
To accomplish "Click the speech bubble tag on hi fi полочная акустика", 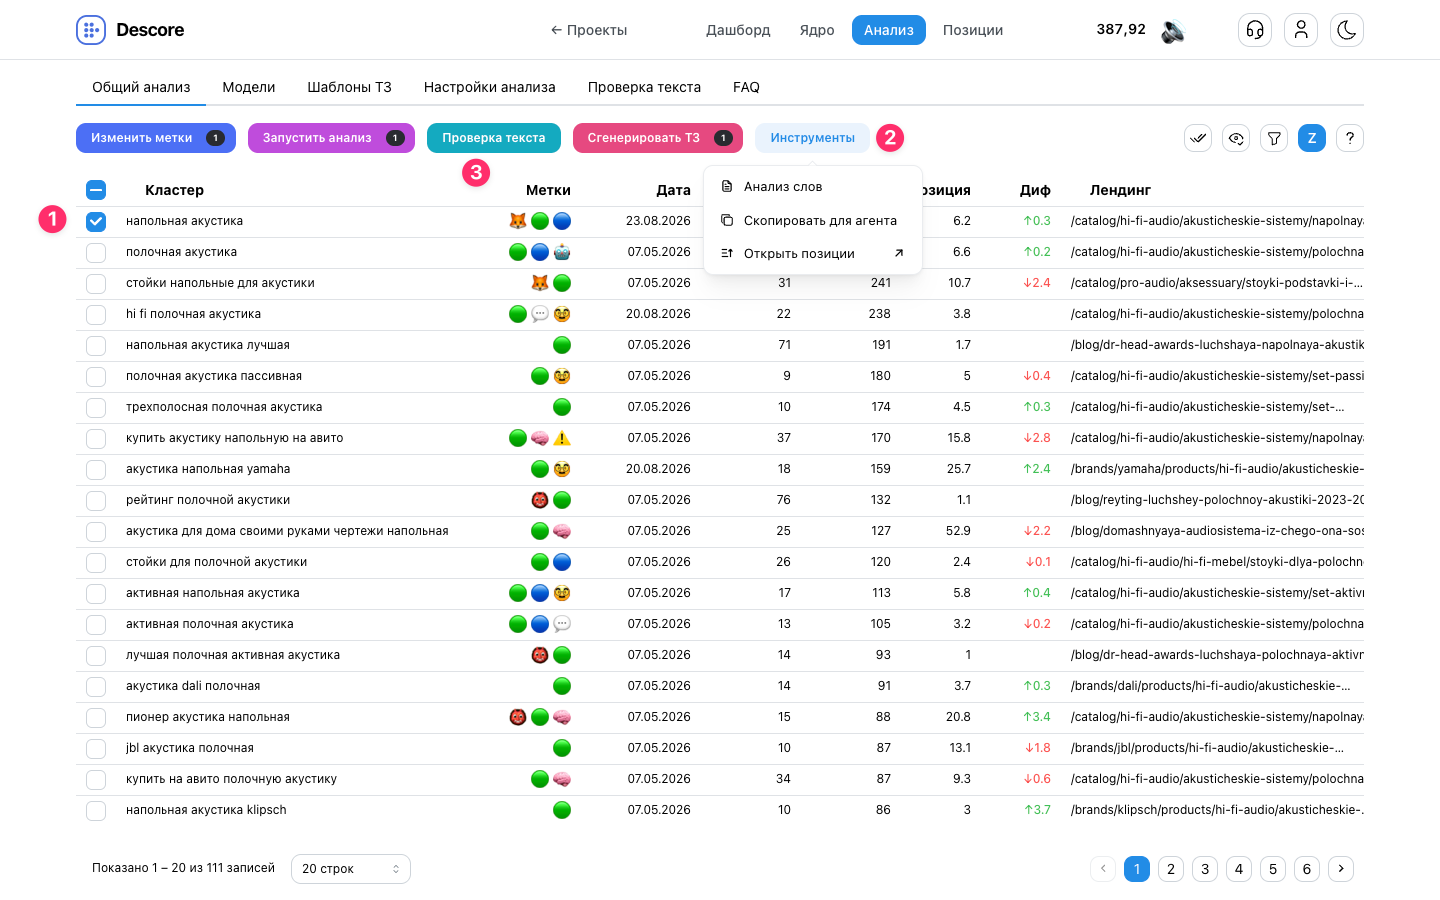I will click(x=540, y=314).
